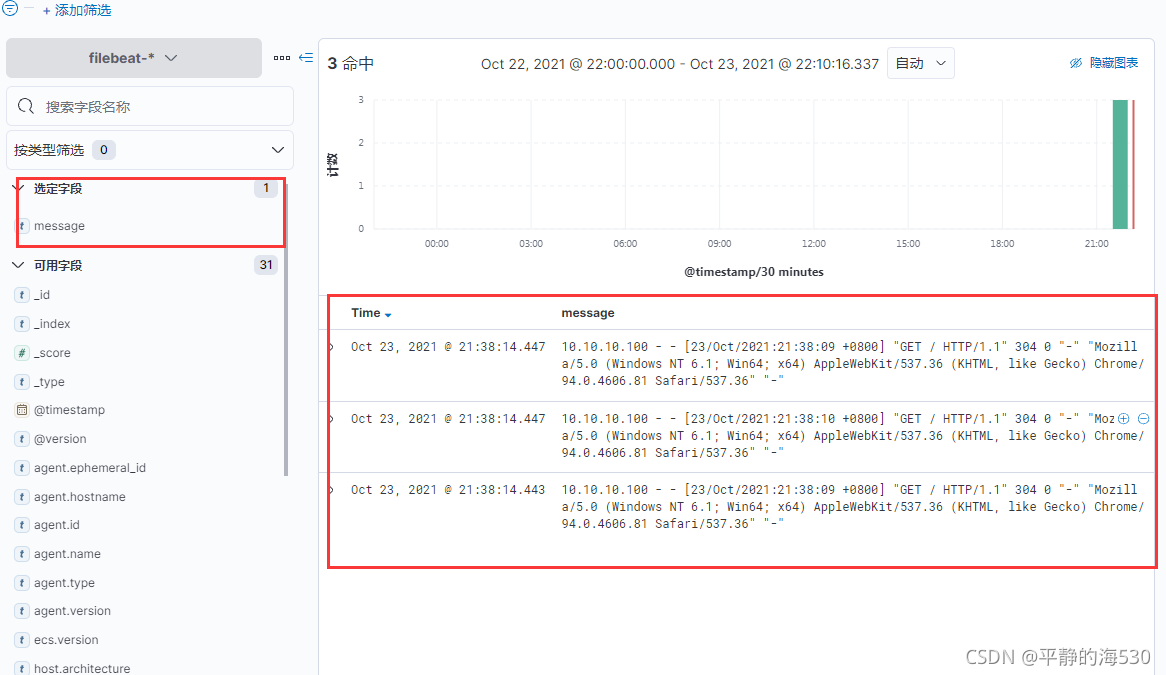This screenshot has width=1166, height=675.
Task: Click the ecs.version type icon
Action: (x=22, y=641)
